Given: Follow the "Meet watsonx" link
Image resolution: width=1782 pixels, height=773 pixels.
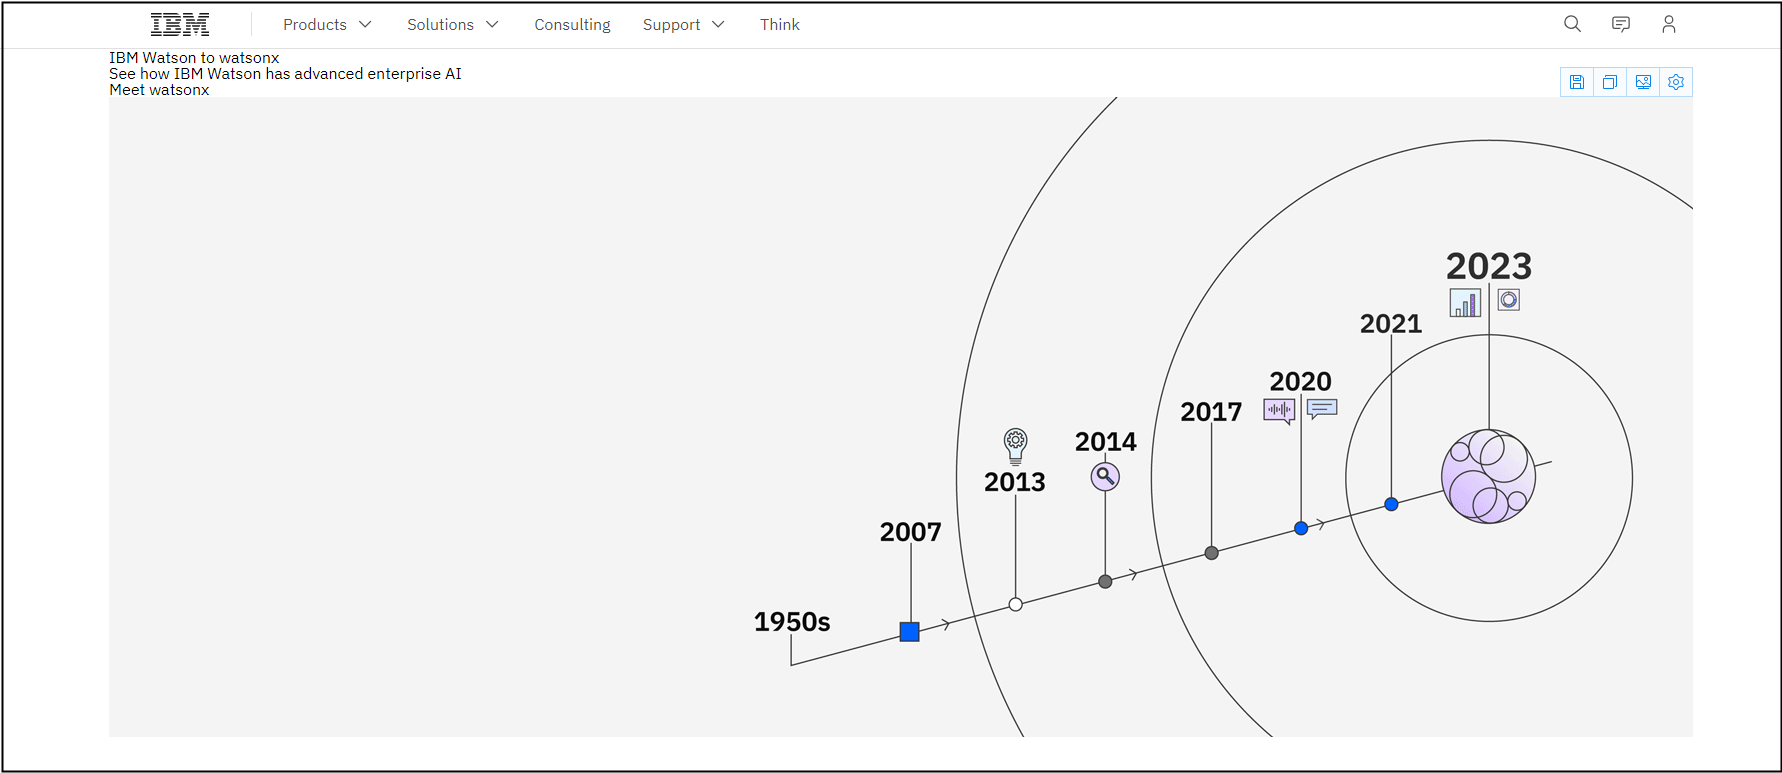Looking at the screenshot, I should (159, 90).
